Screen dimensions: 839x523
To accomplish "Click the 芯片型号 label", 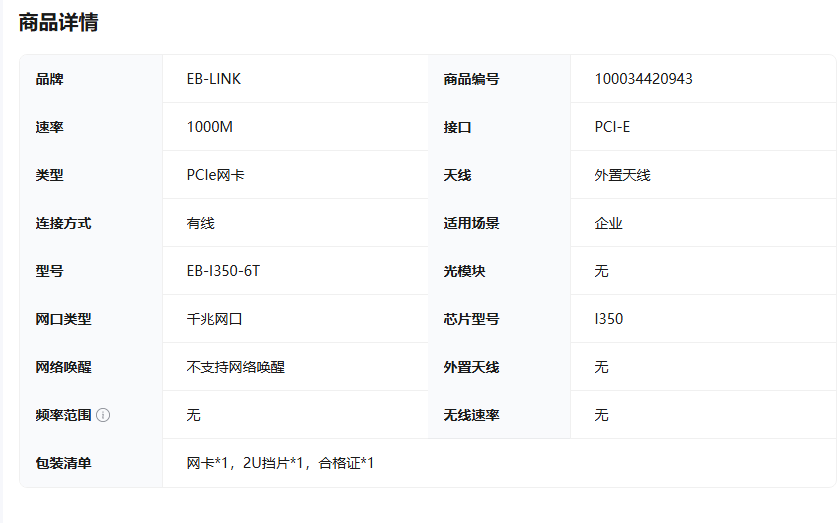I will tap(471, 319).
